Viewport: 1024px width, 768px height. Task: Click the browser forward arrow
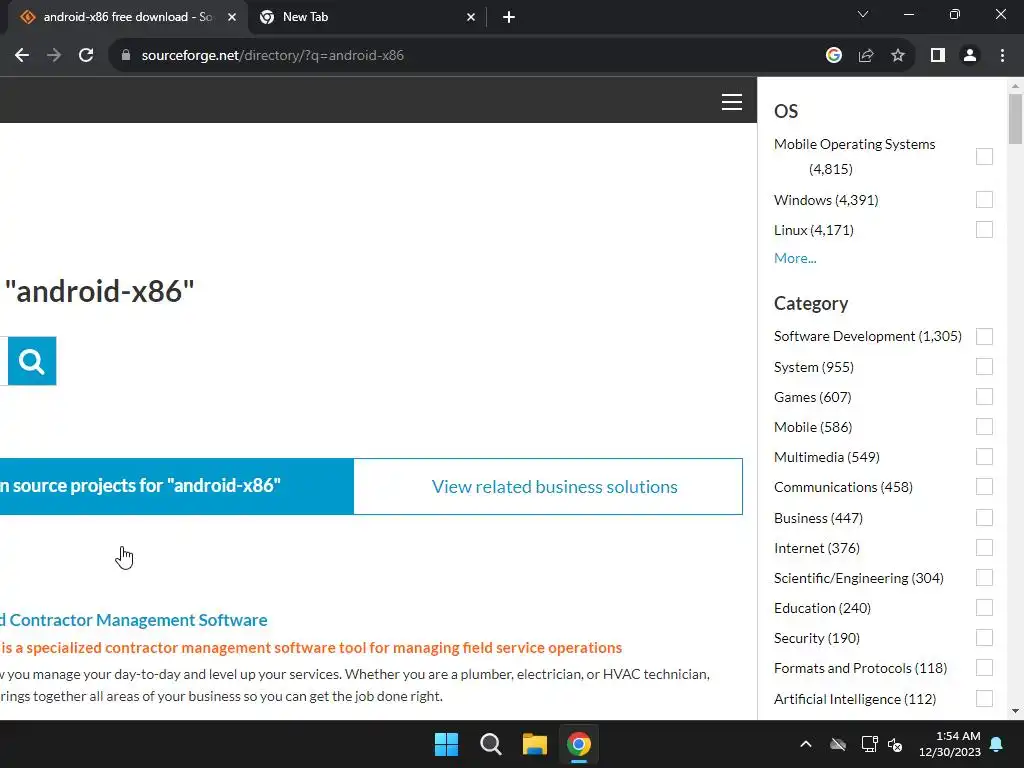click(54, 56)
